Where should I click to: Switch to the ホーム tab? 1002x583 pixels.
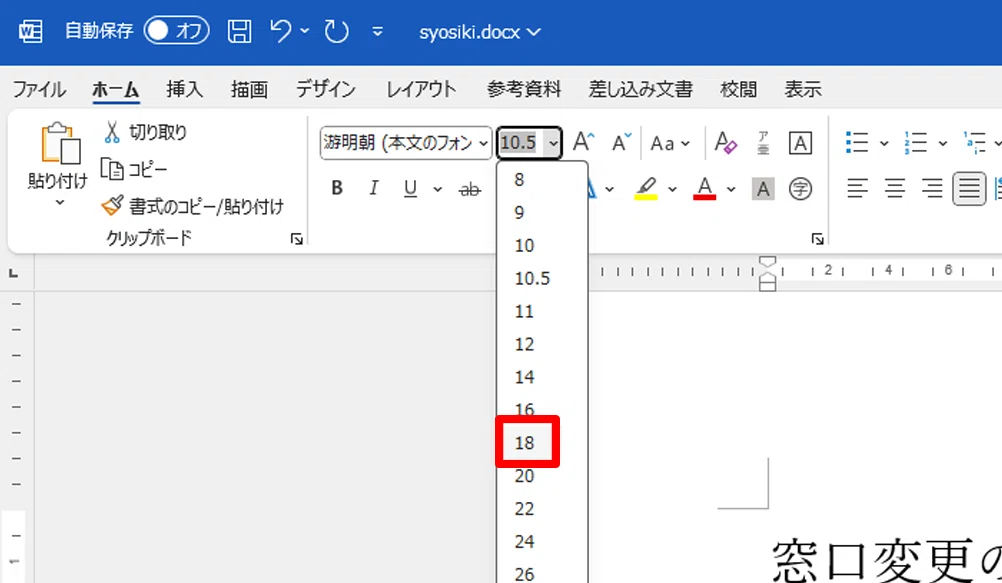tap(115, 89)
